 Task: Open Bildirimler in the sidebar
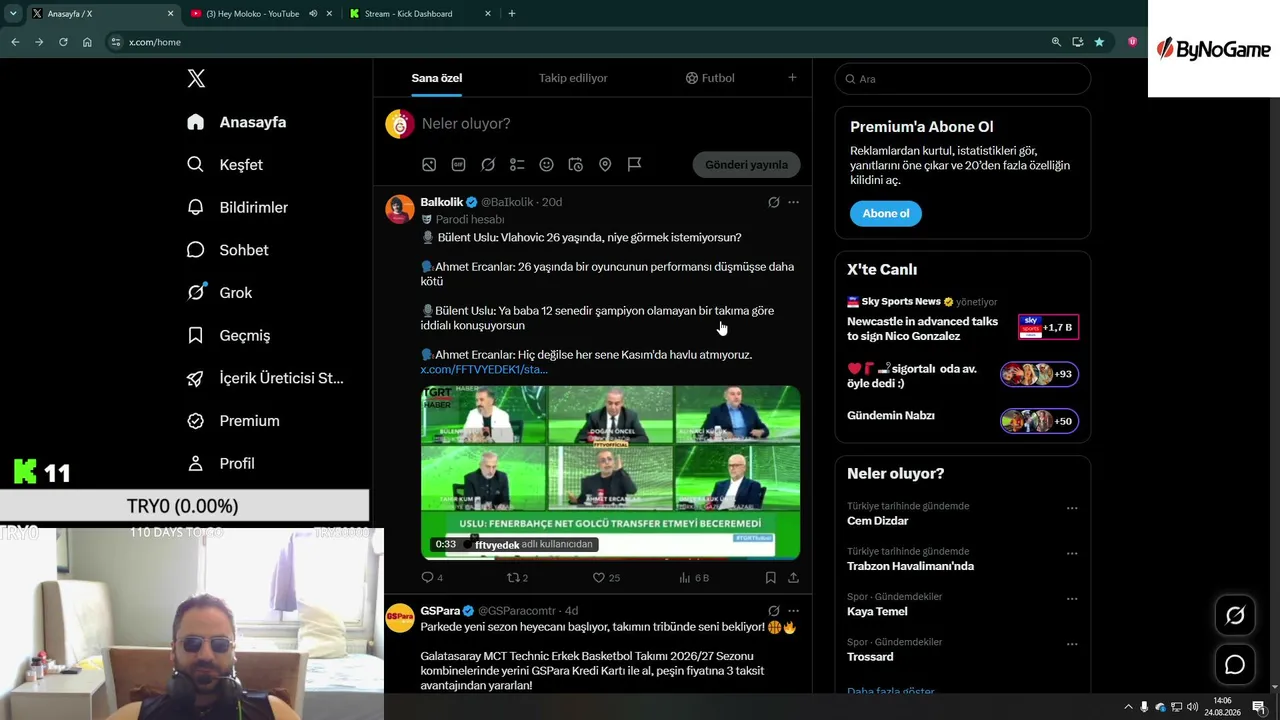point(237,208)
